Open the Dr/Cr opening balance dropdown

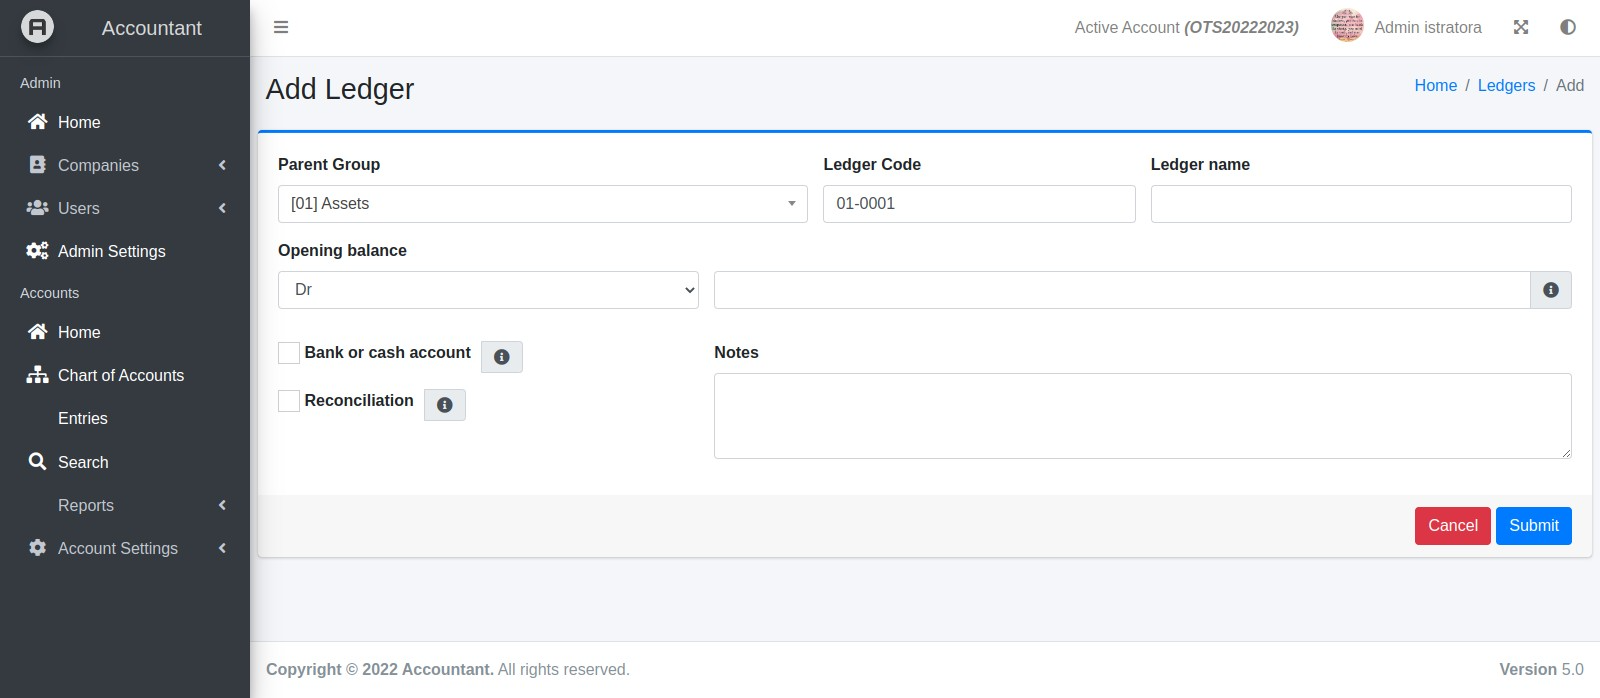point(488,290)
